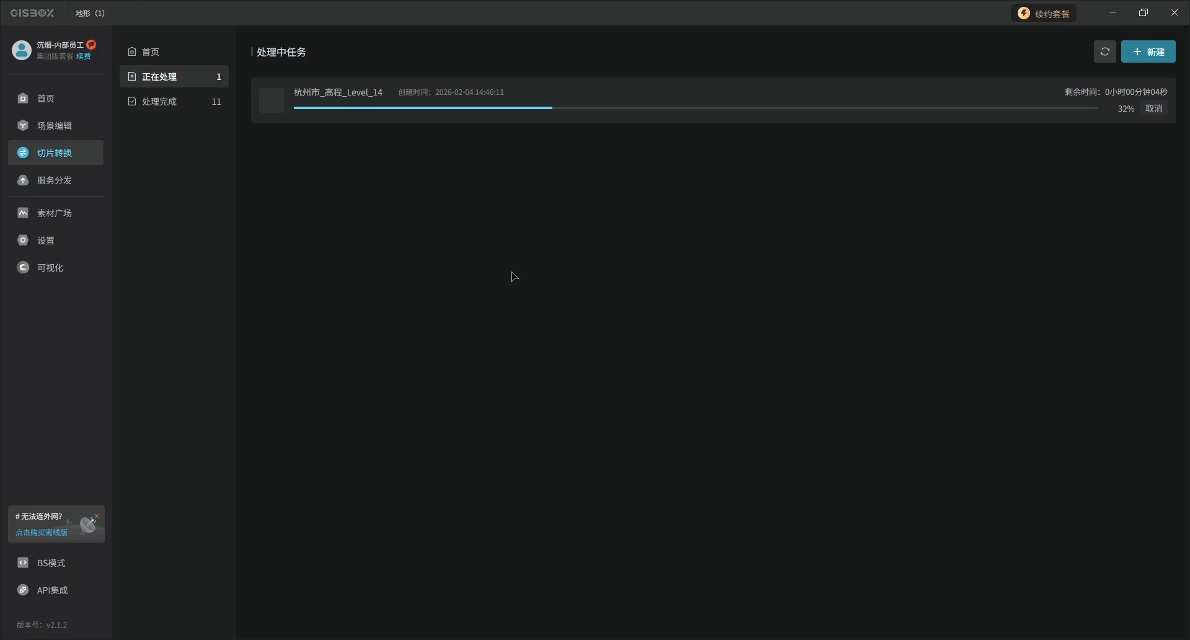This screenshot has width=1190, height=640.
Task: Open 可视化 visualization icon
Action: click(23, 267)
